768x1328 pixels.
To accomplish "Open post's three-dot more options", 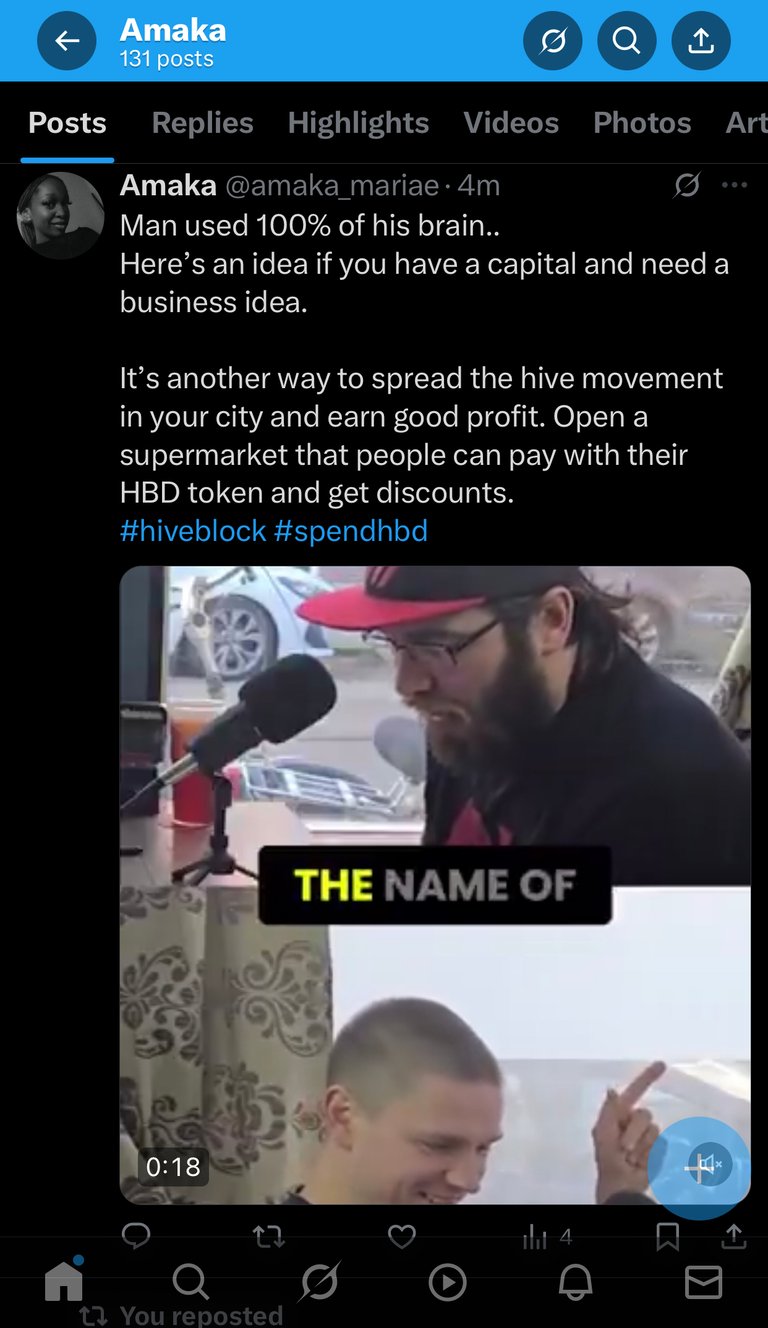I will 734,185.
